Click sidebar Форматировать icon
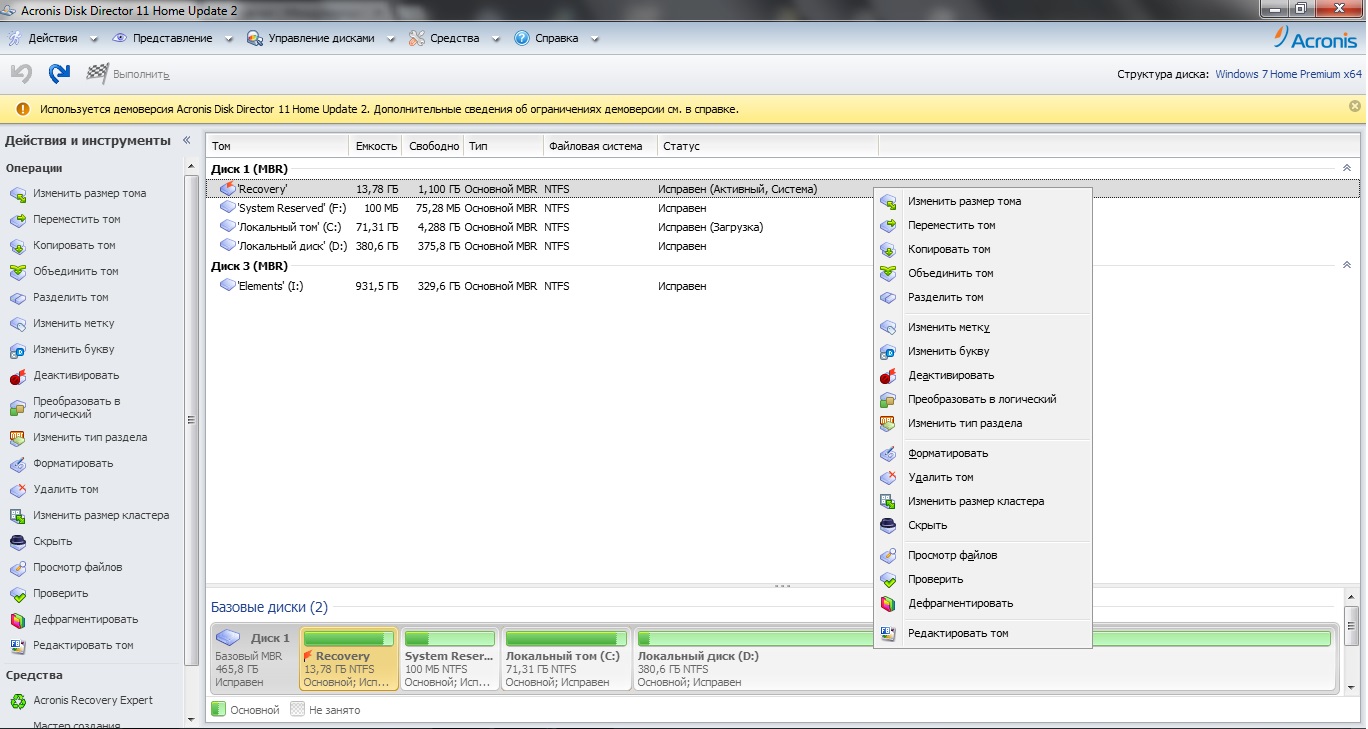 [x=17, y=464]
